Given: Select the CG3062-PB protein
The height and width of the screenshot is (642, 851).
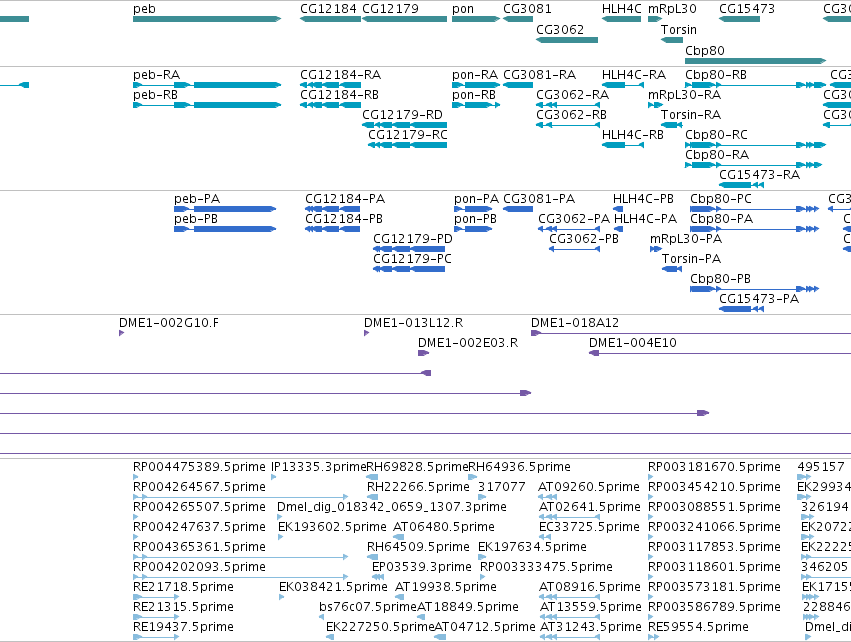Looking at the screenshot, I should tap(574, 249).
